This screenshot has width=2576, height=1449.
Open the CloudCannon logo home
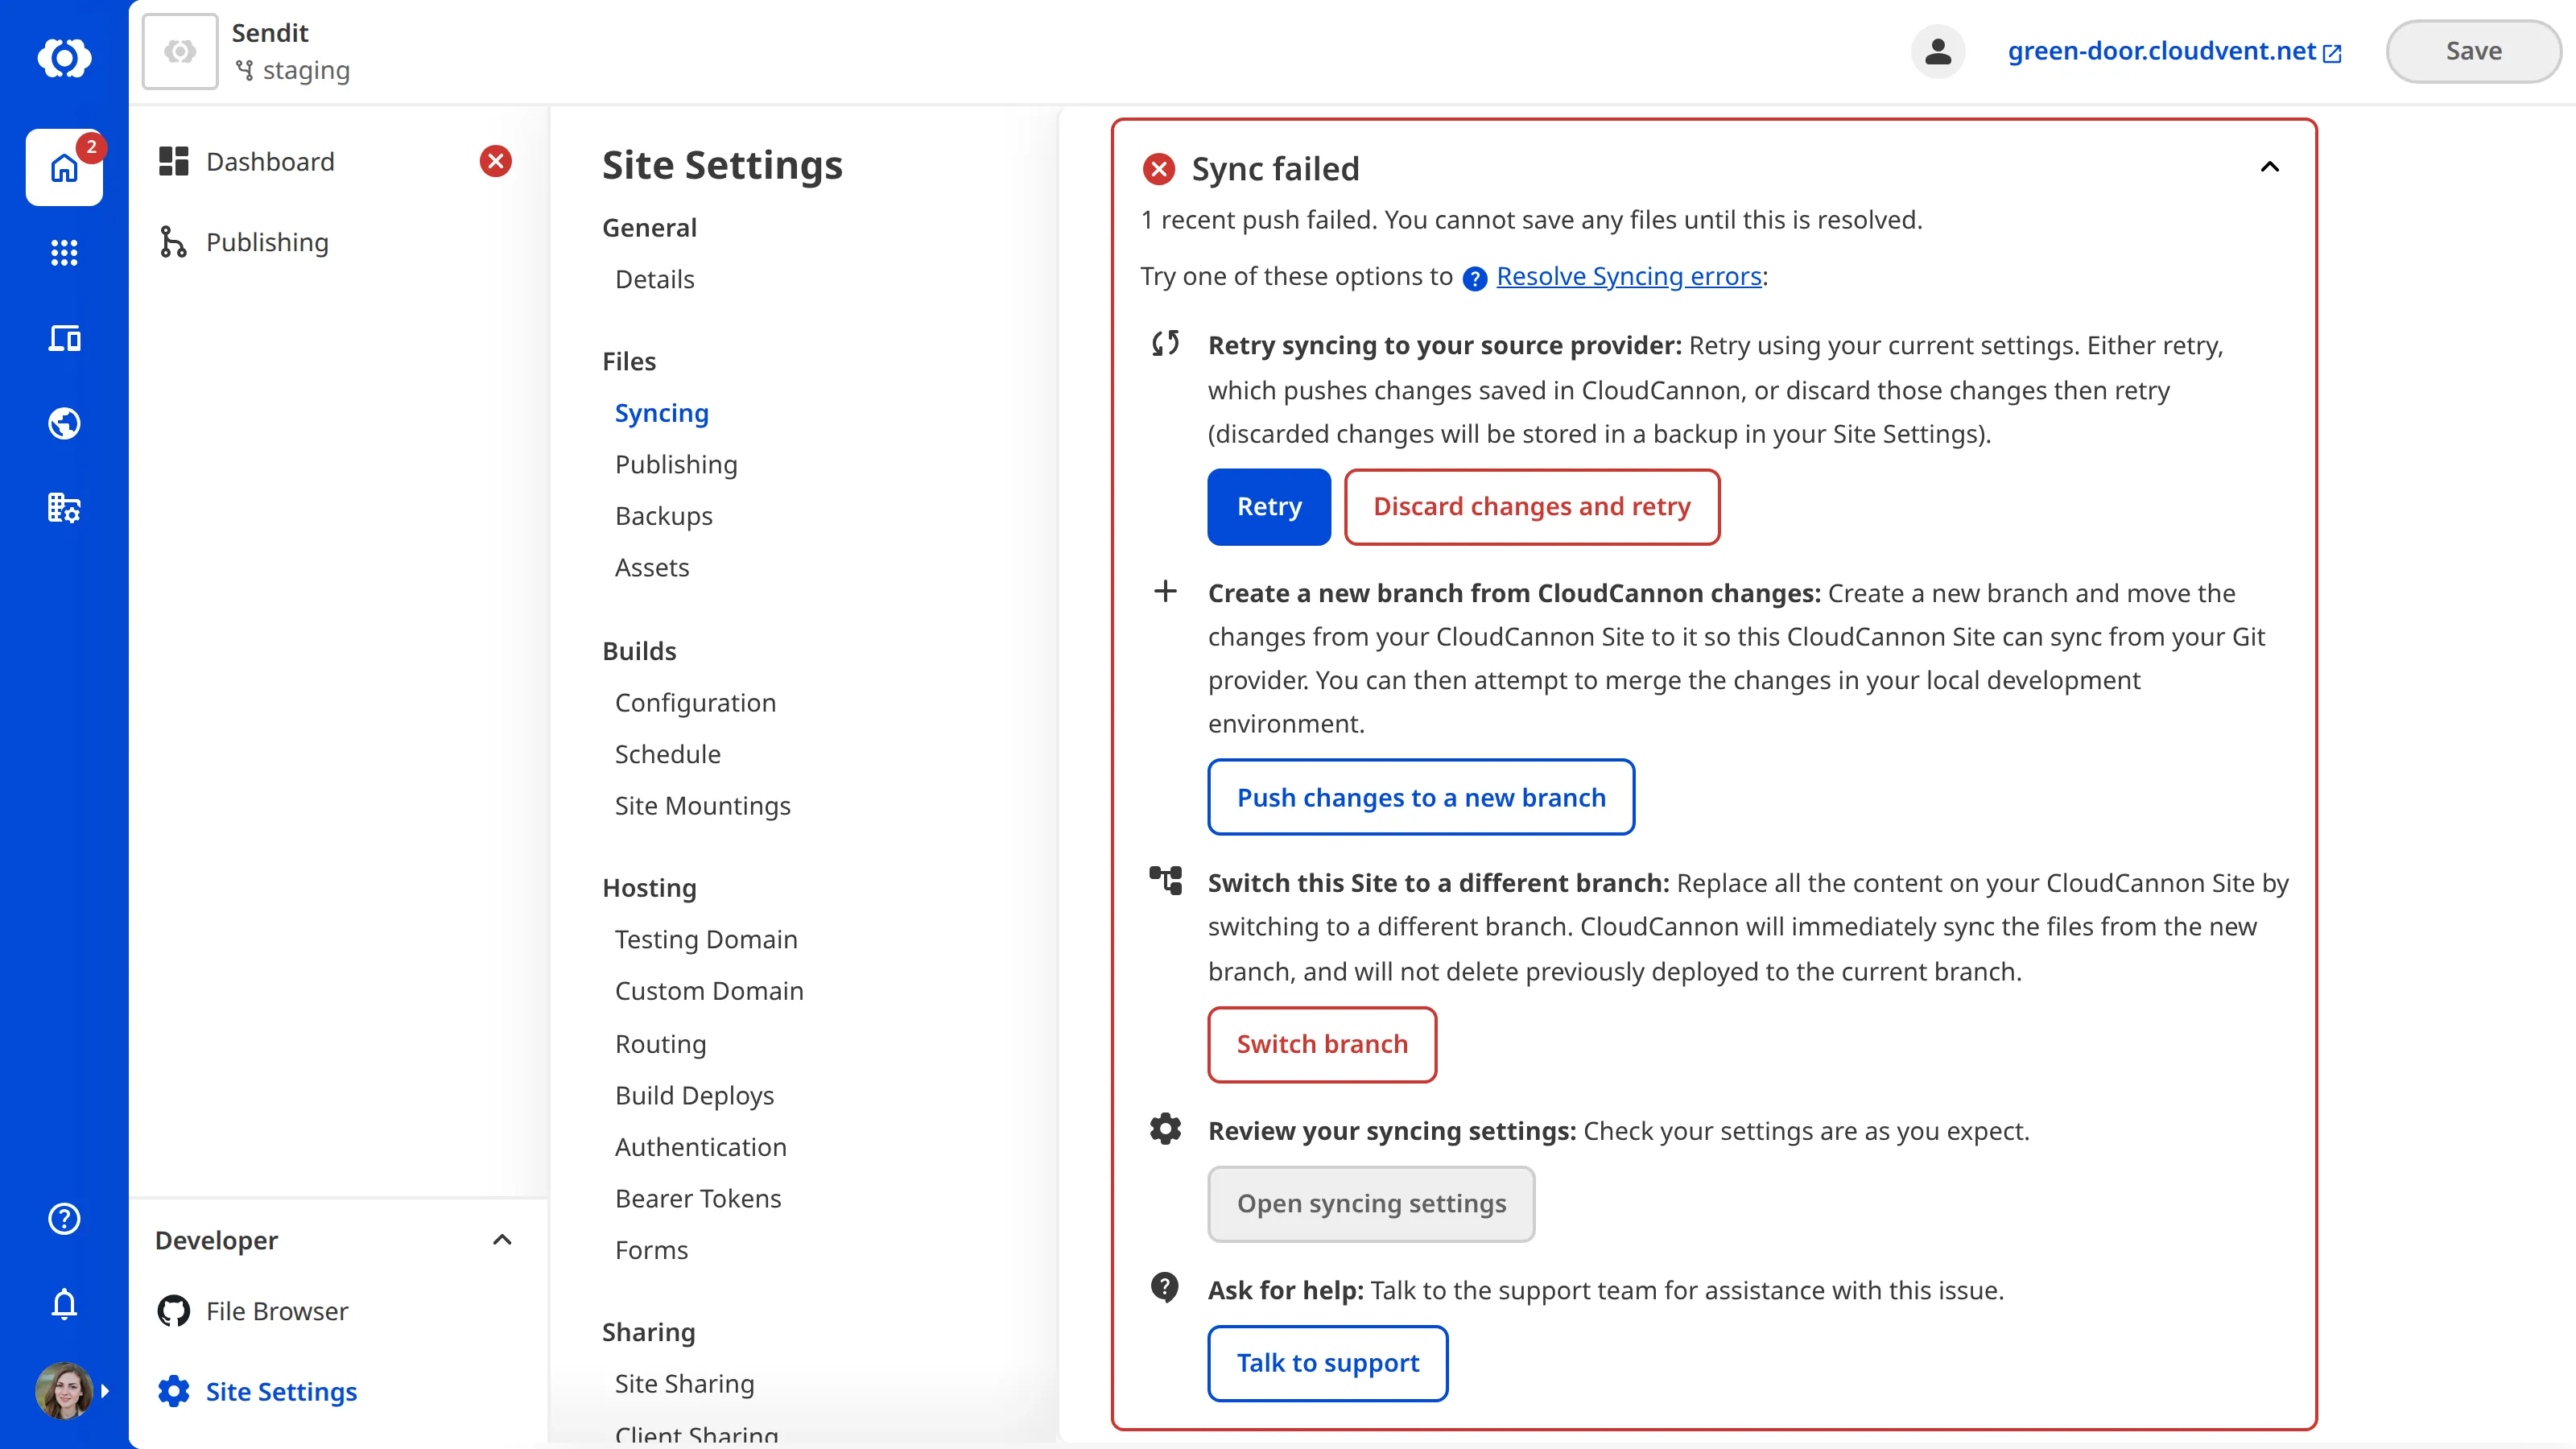[64, 57]
